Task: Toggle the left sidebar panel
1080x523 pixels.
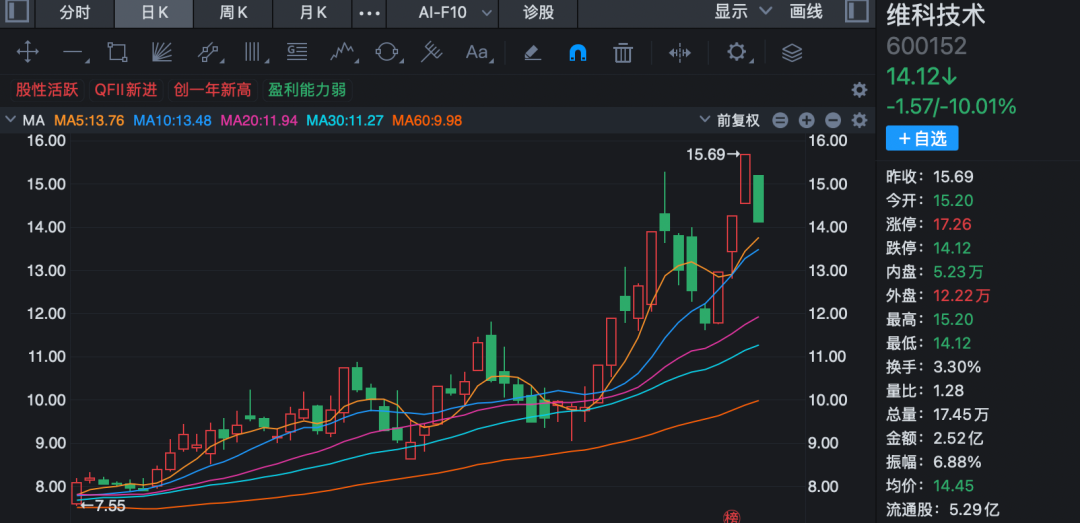Action: click(x=17, y=12)
